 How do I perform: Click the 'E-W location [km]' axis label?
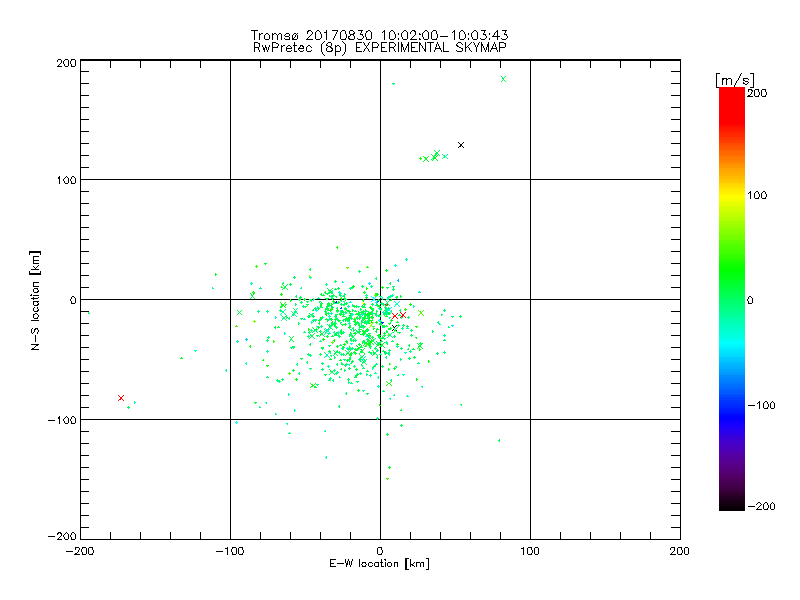click(x=379, y=563)
